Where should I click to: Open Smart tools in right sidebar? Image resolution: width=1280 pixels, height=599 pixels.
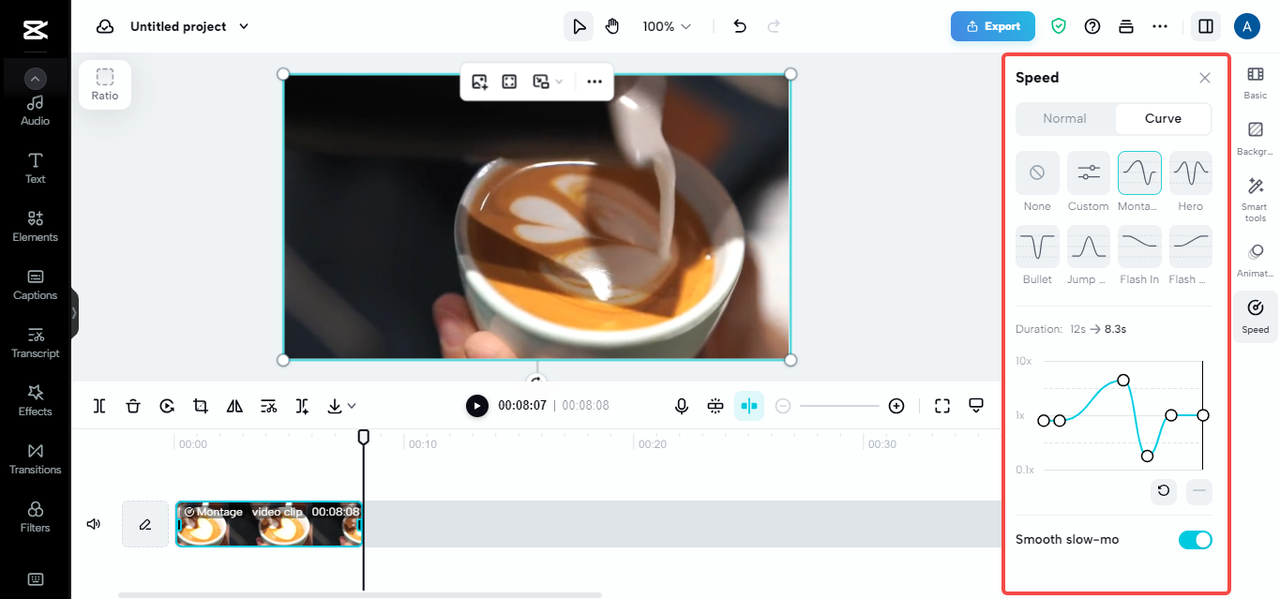tap(1255, 199)
